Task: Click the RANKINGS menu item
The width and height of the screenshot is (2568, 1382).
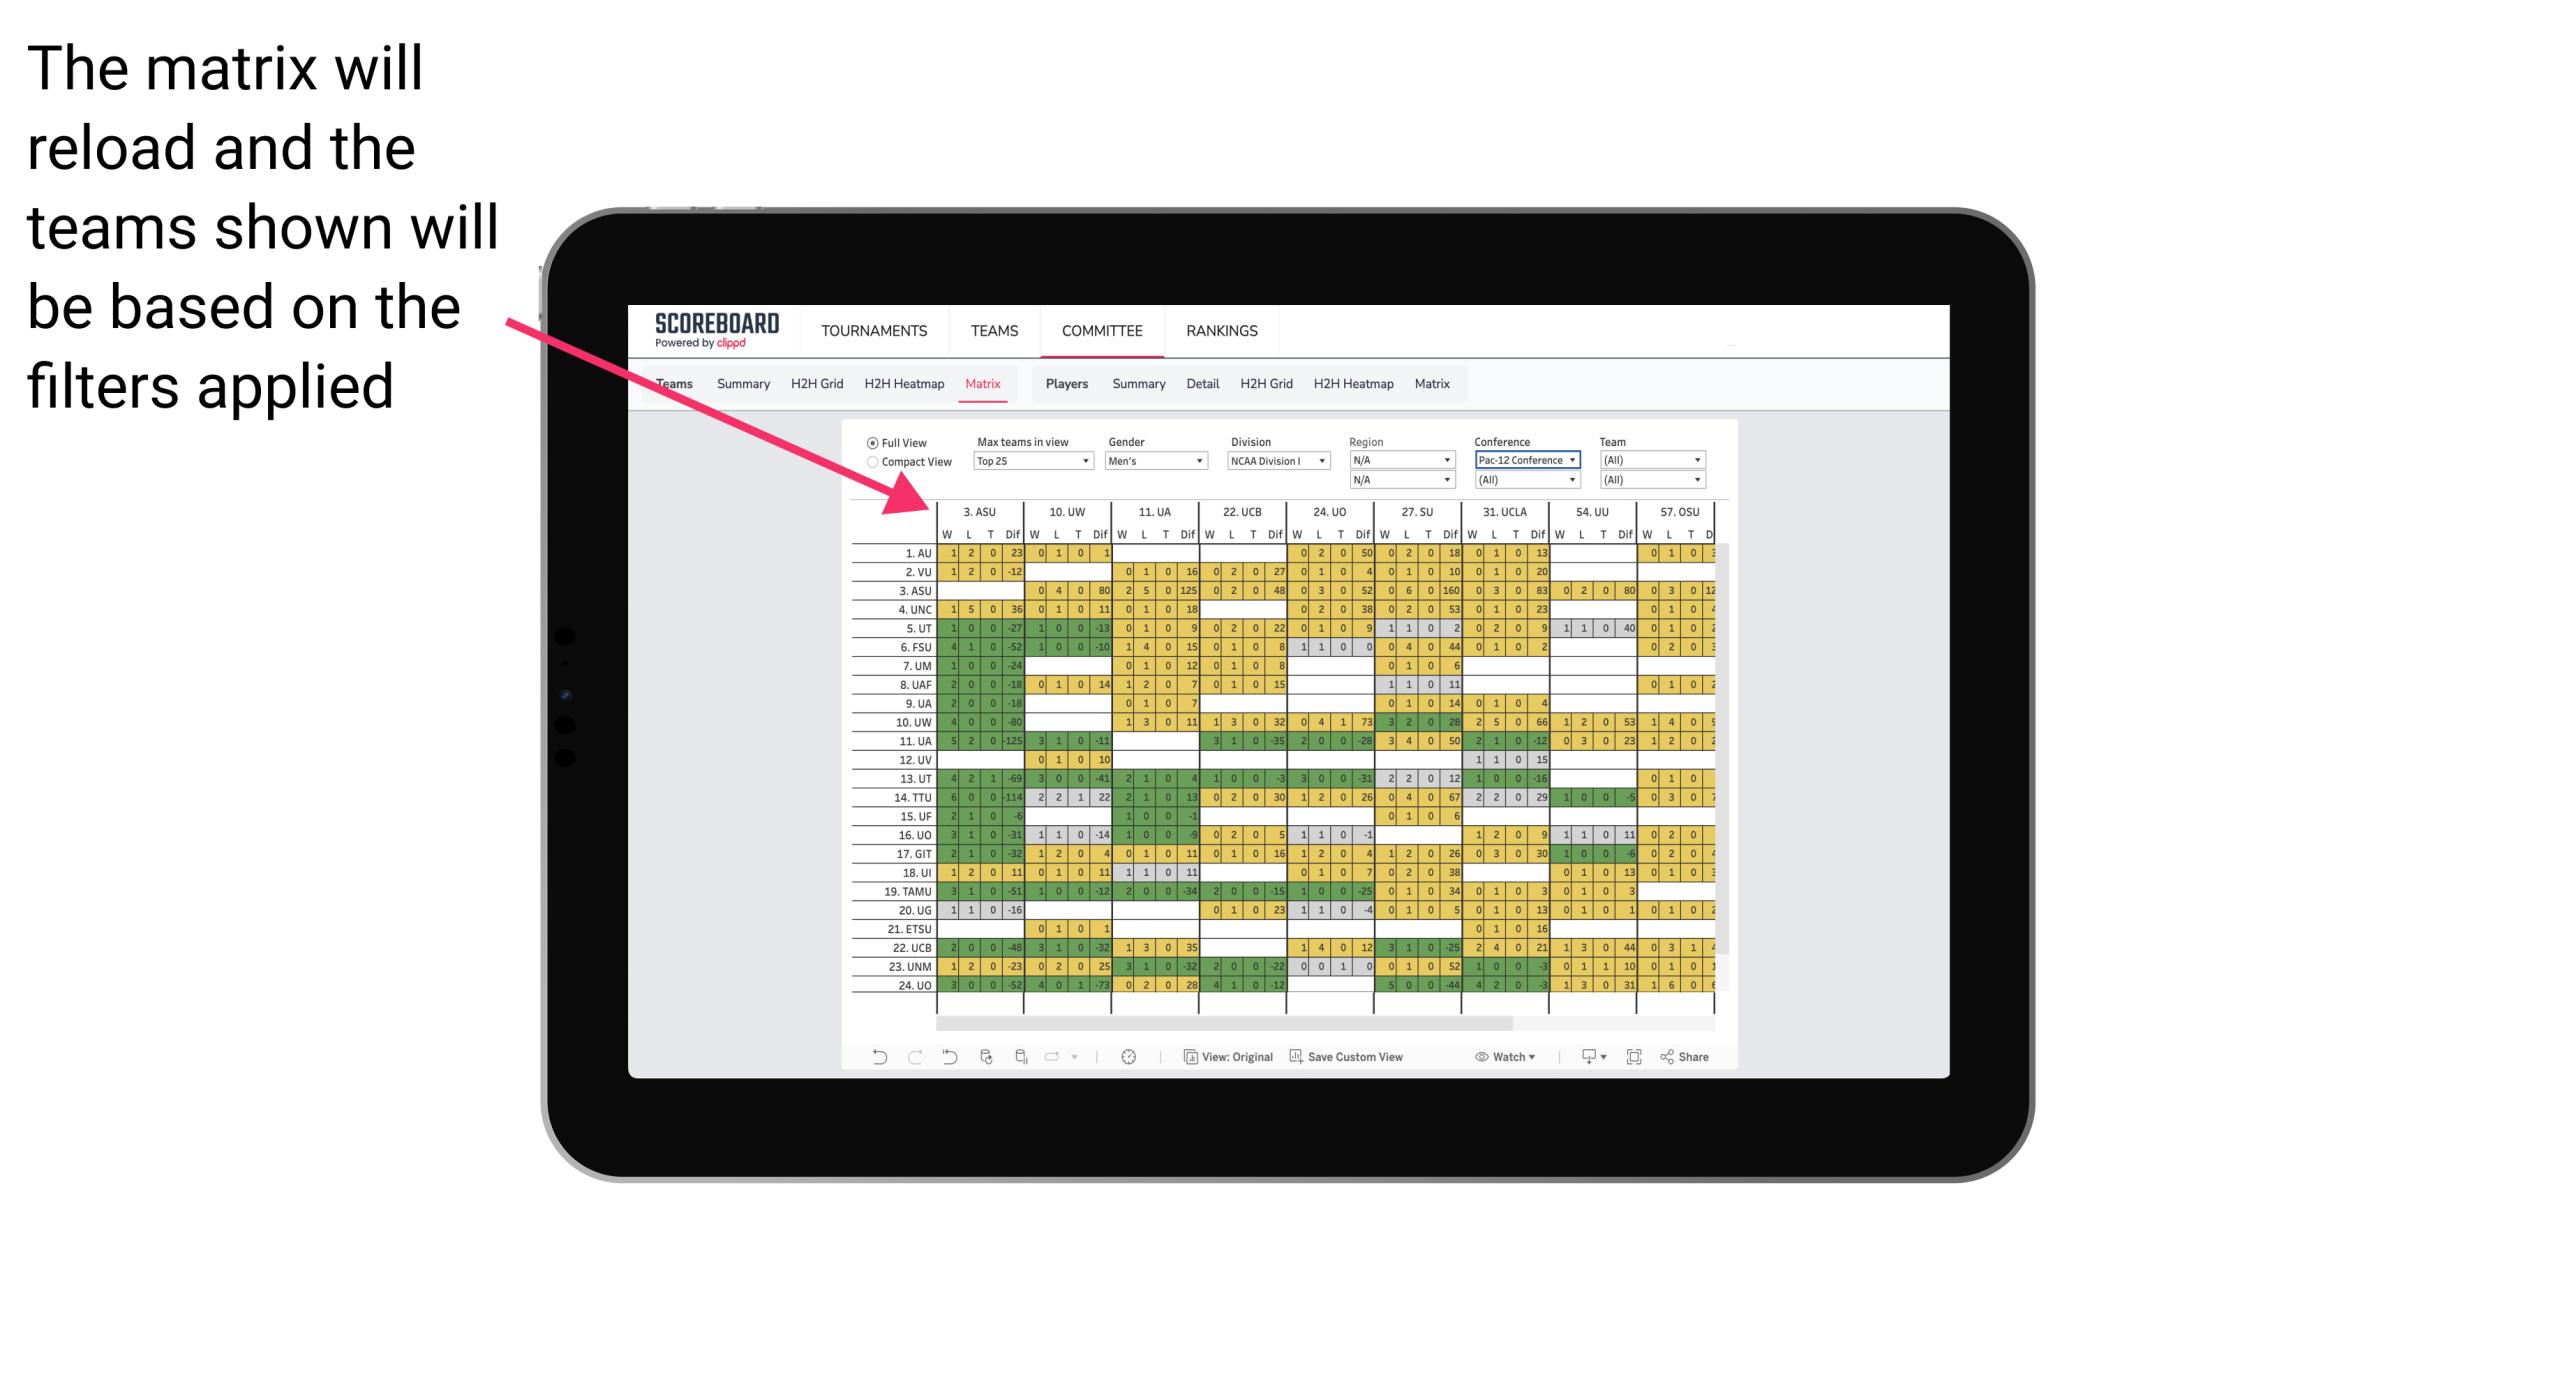Action: 1222,330
